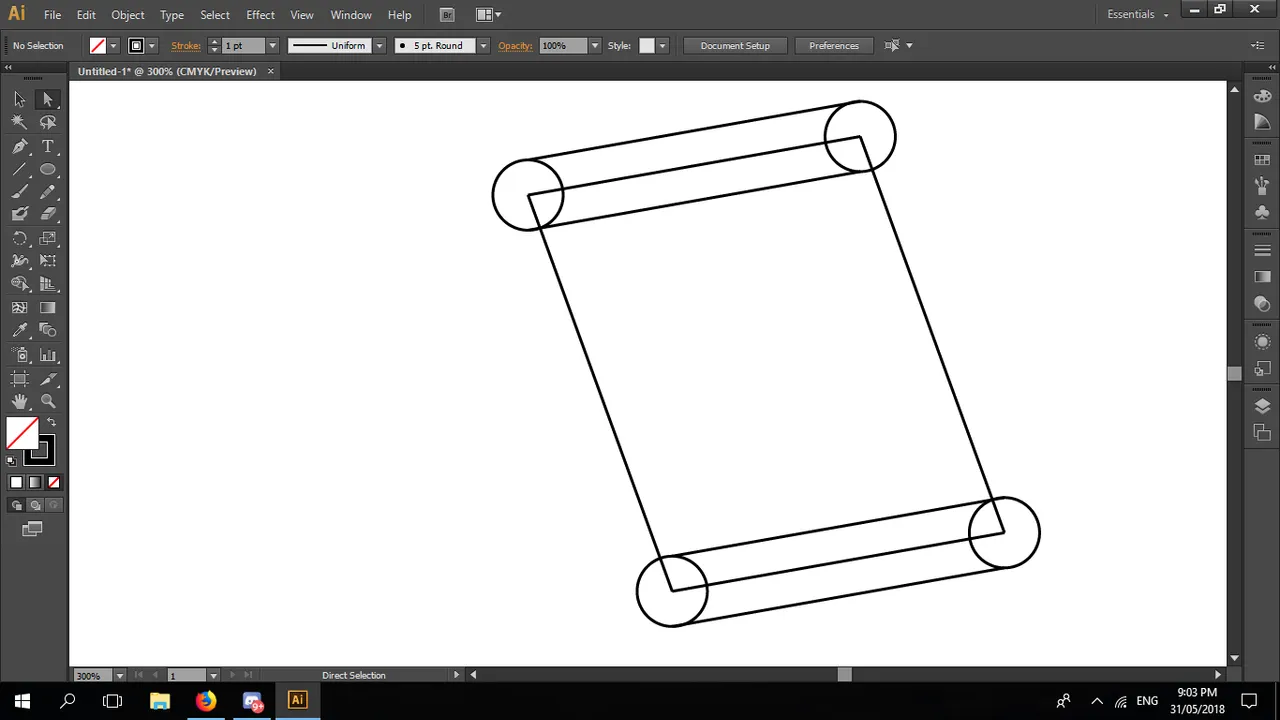The width and height of the screenshot is (1280, 720).
Task: Select the Zoom tool
Action: pyautogui.click(x=47, y=402)
